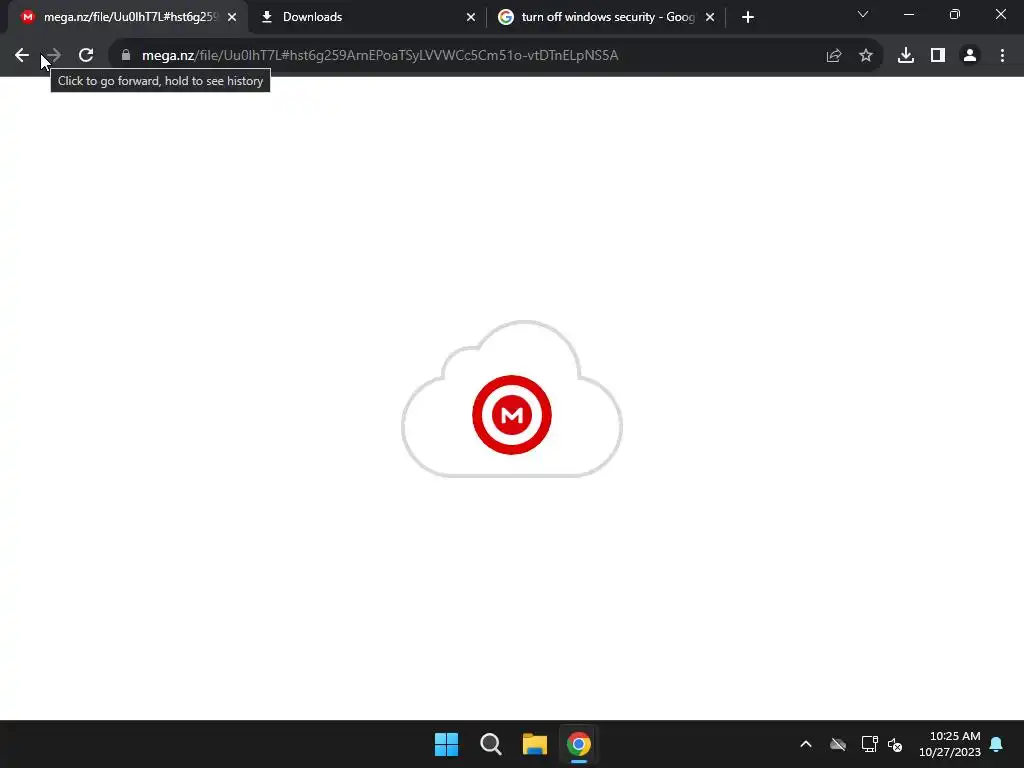Share this page icon in address bar
This screenshot has height=768, width=1024.
pos(834,56)
